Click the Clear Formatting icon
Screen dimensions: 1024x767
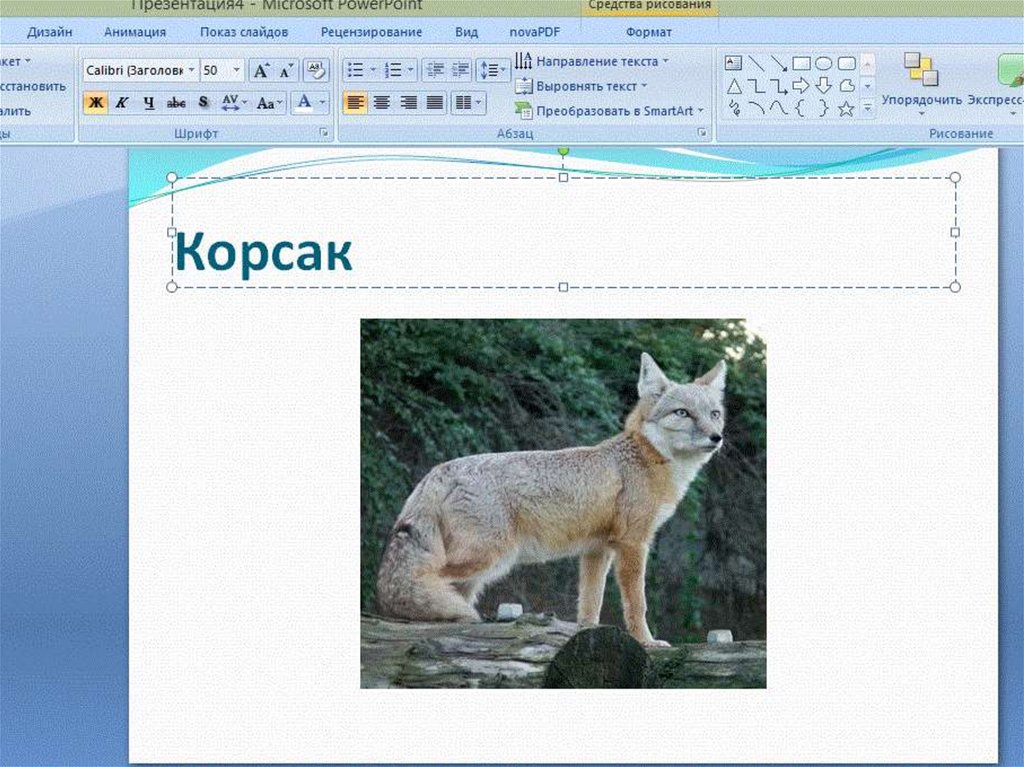pos(316,71)
